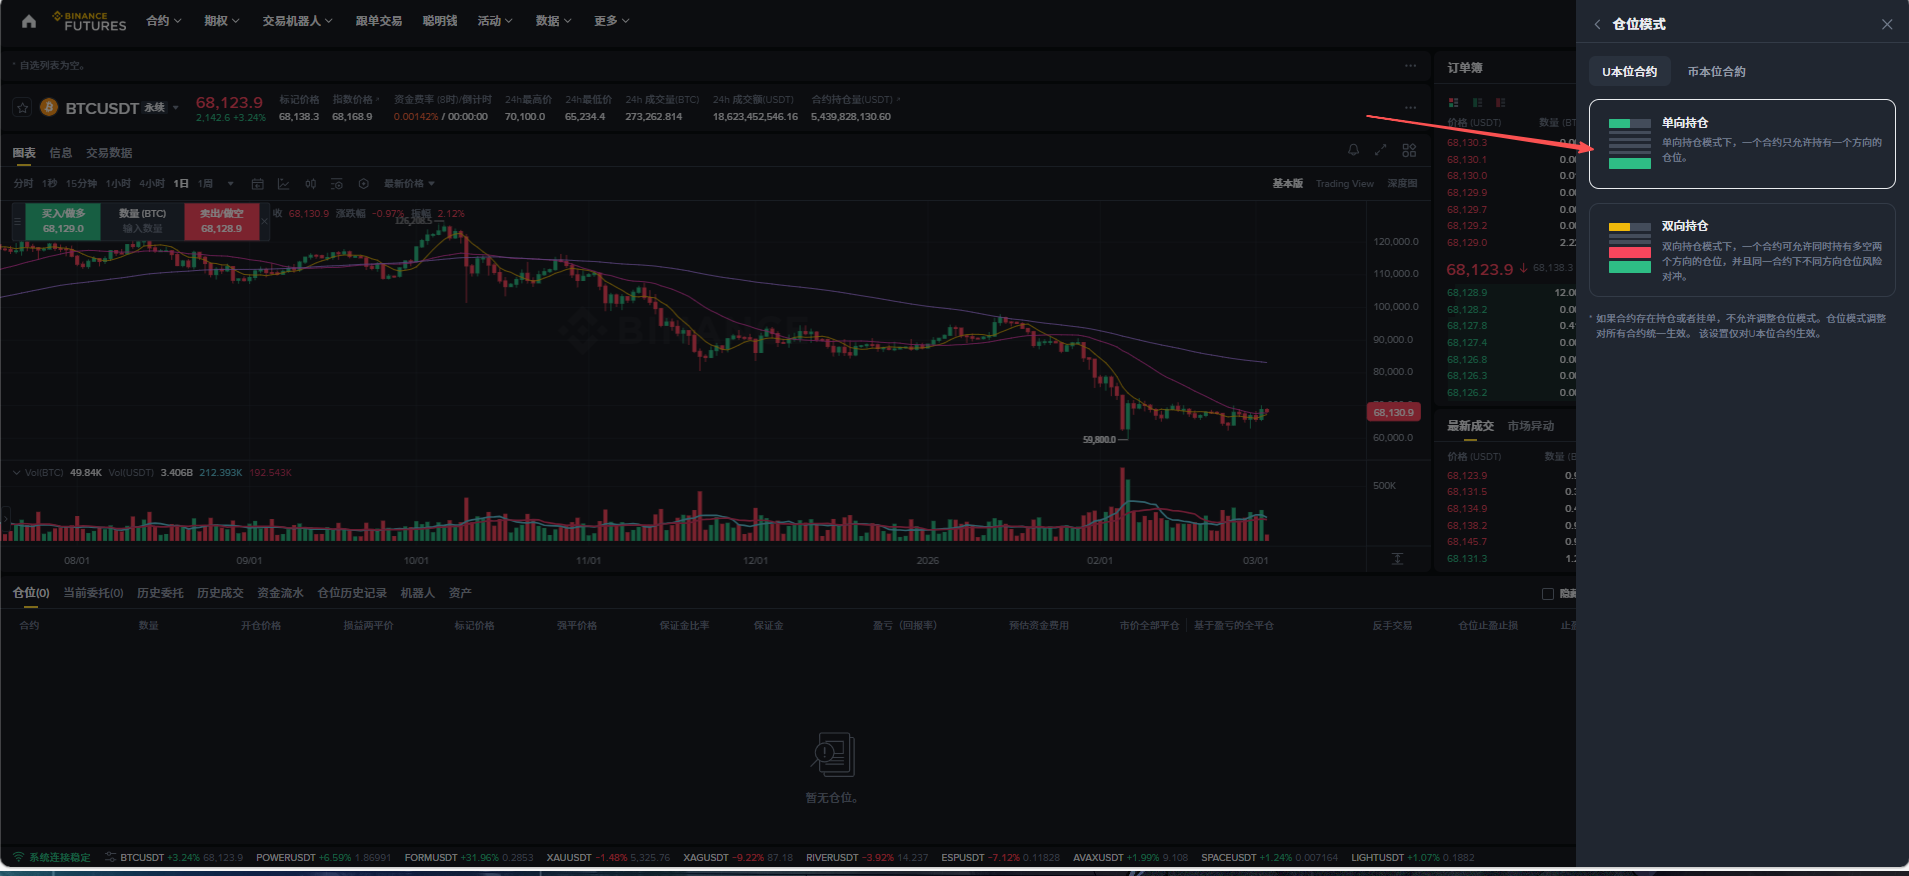Open the 历史委托 tab
The image size is (1909, 876).
[x=160, y=593]
